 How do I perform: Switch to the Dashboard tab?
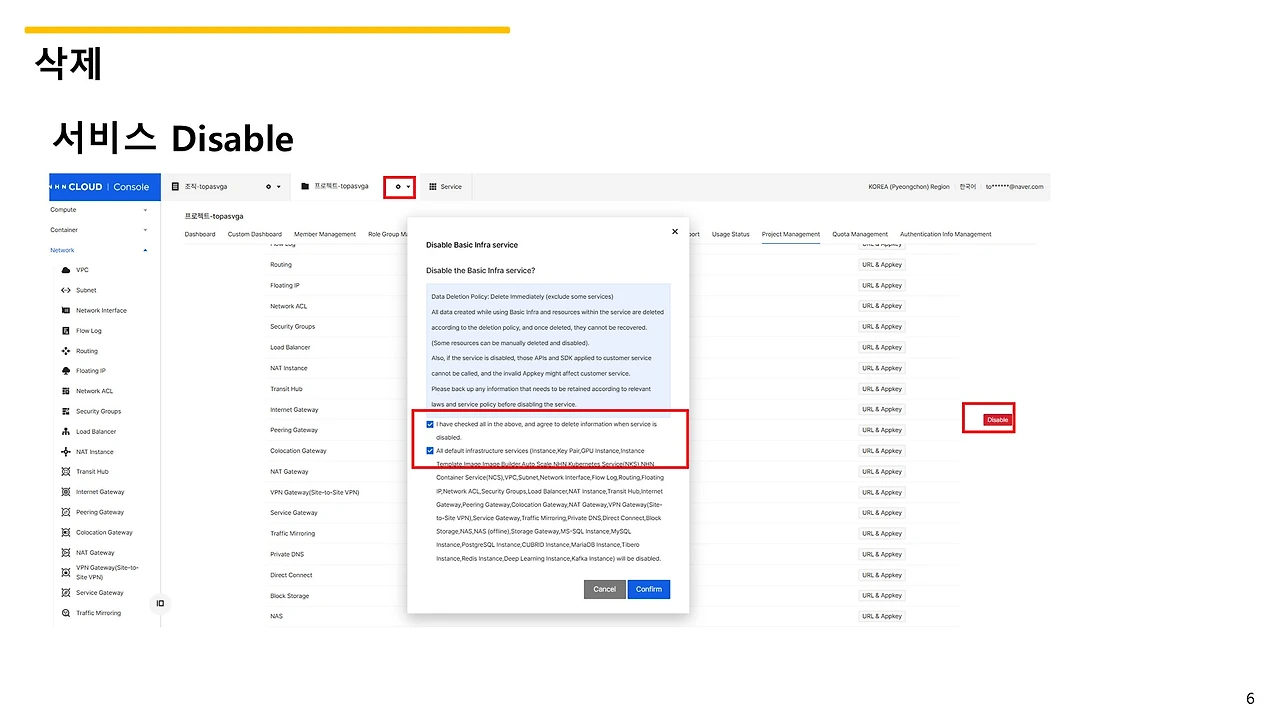tap(200, 235)
